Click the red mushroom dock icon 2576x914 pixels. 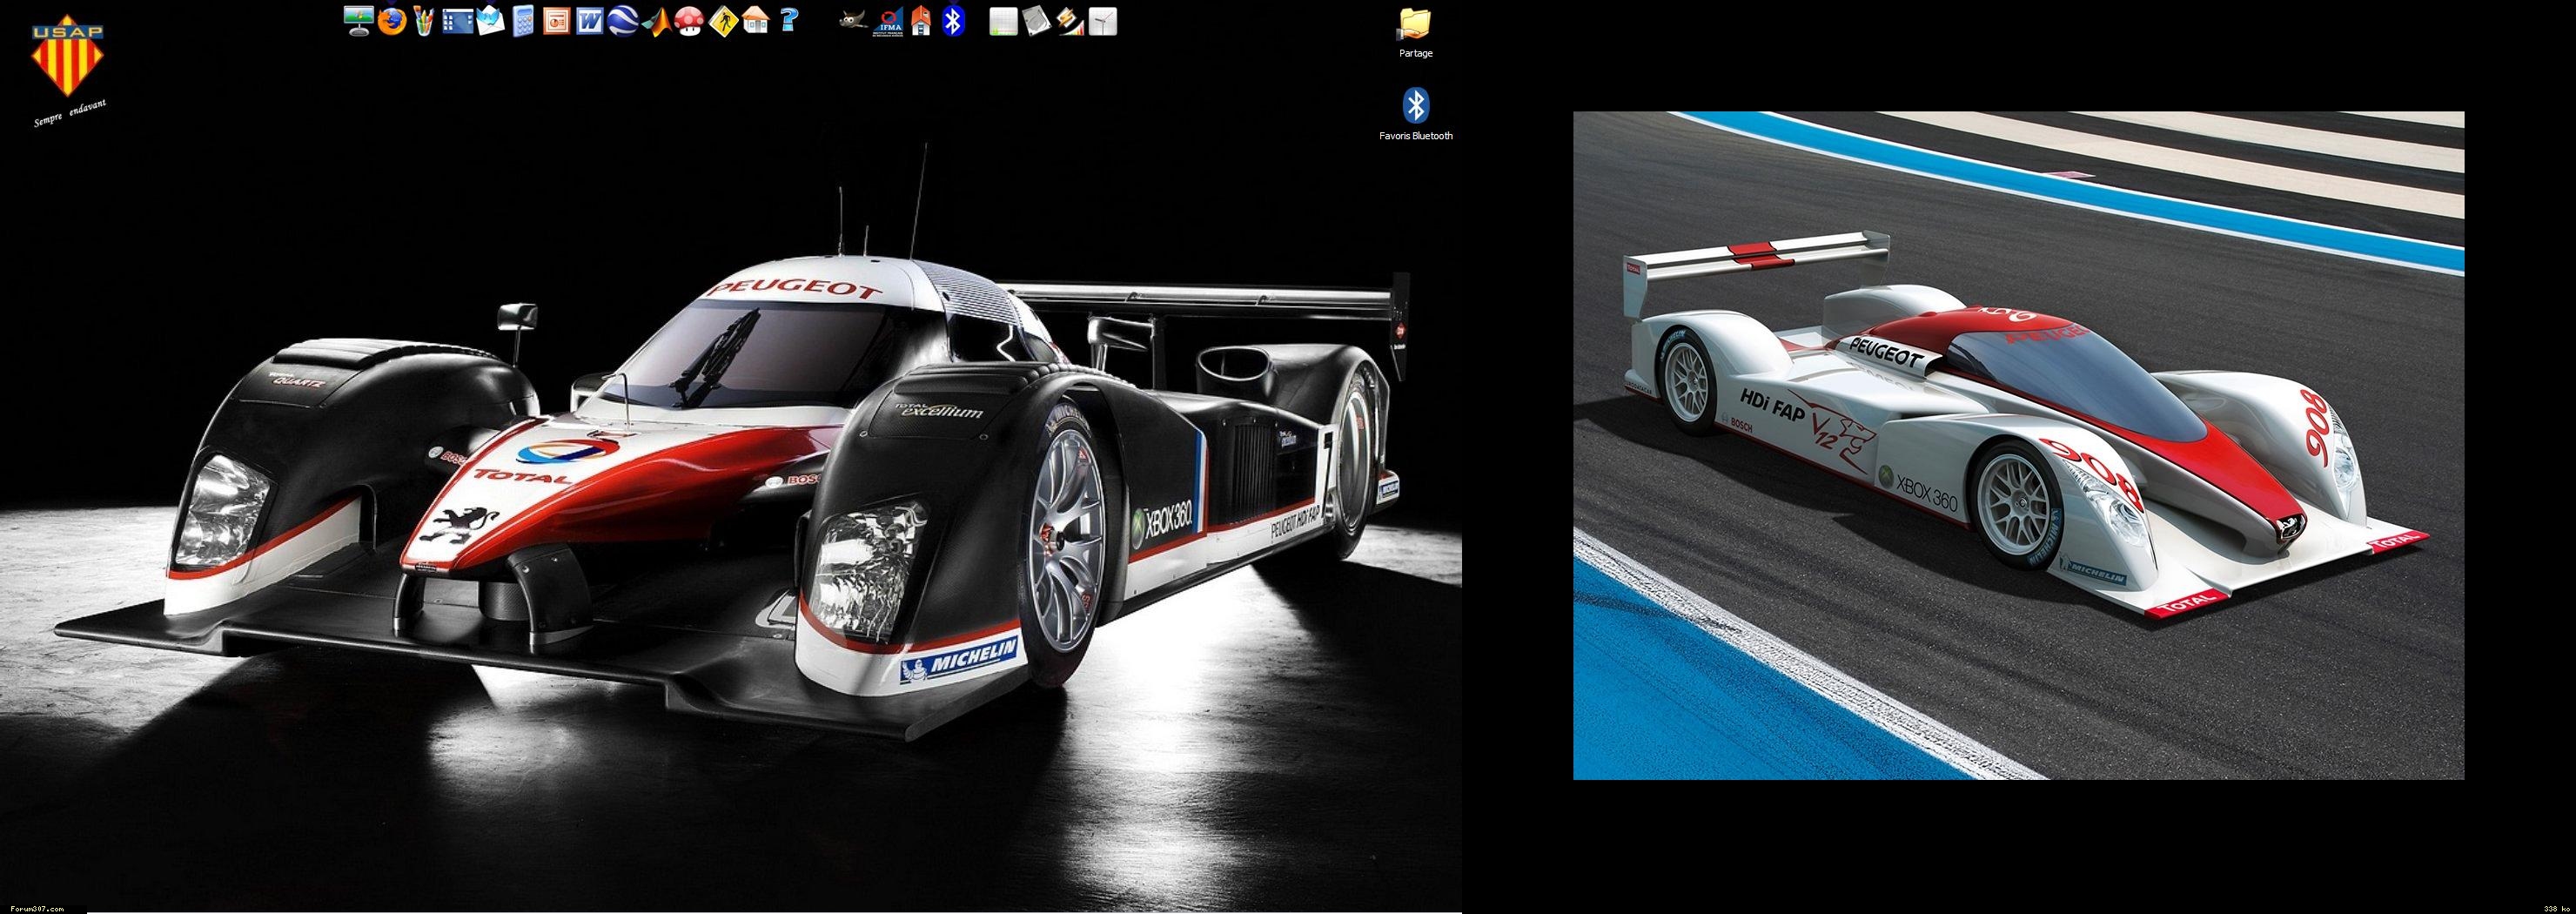point(689,21)
